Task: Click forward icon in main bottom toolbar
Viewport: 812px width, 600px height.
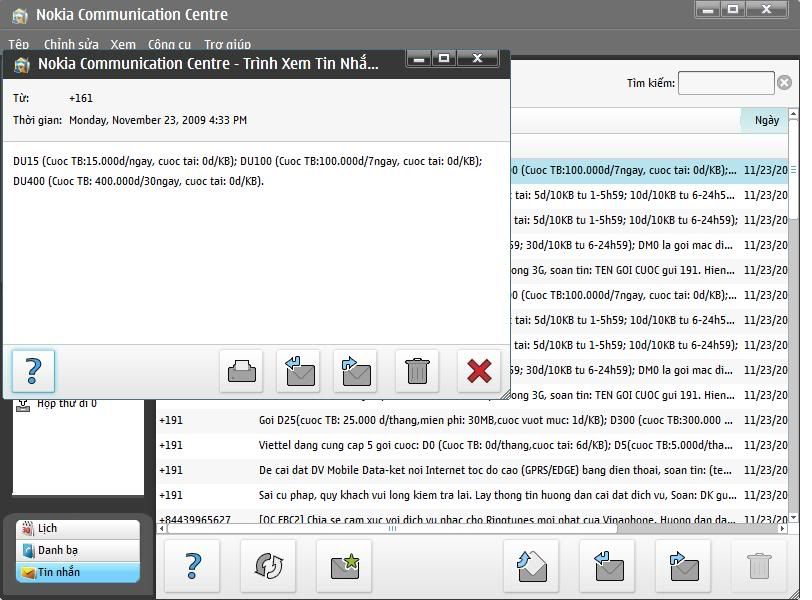Action: pos(683,566)
